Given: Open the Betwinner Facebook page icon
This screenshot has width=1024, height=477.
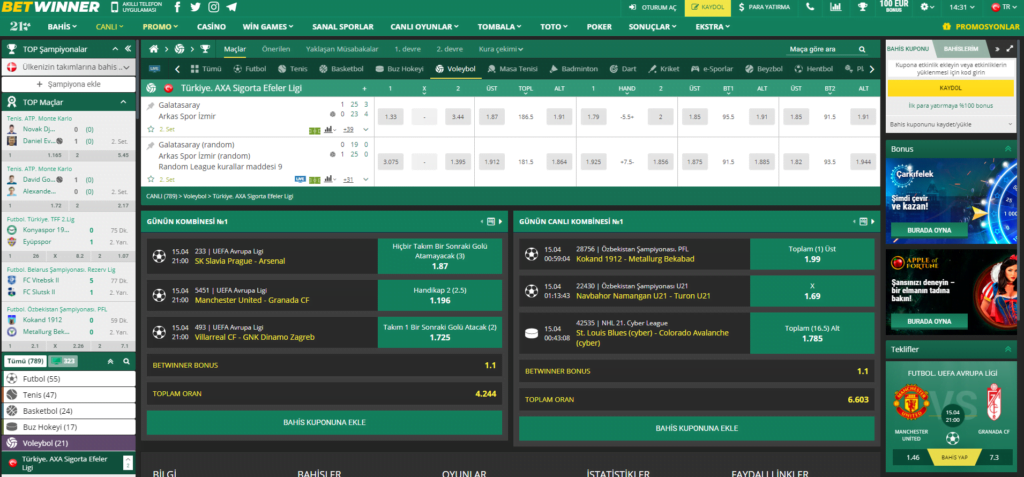Looking at the screenshot, I should click(178, 7).
